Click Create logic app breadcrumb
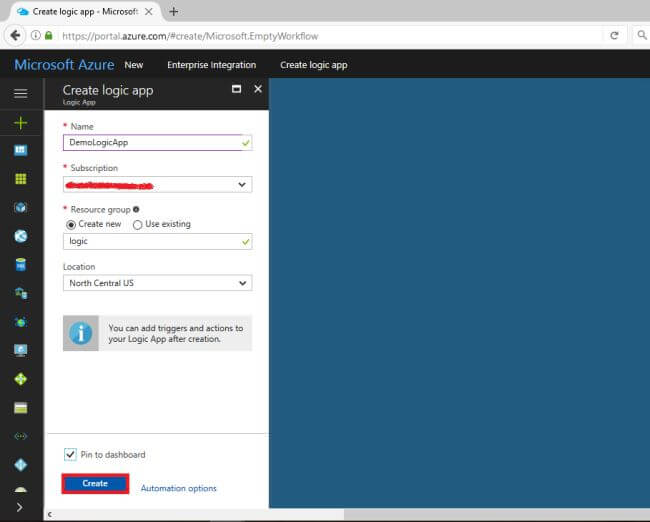Viewport: 650px width, 522px height. tap(314, 65)
